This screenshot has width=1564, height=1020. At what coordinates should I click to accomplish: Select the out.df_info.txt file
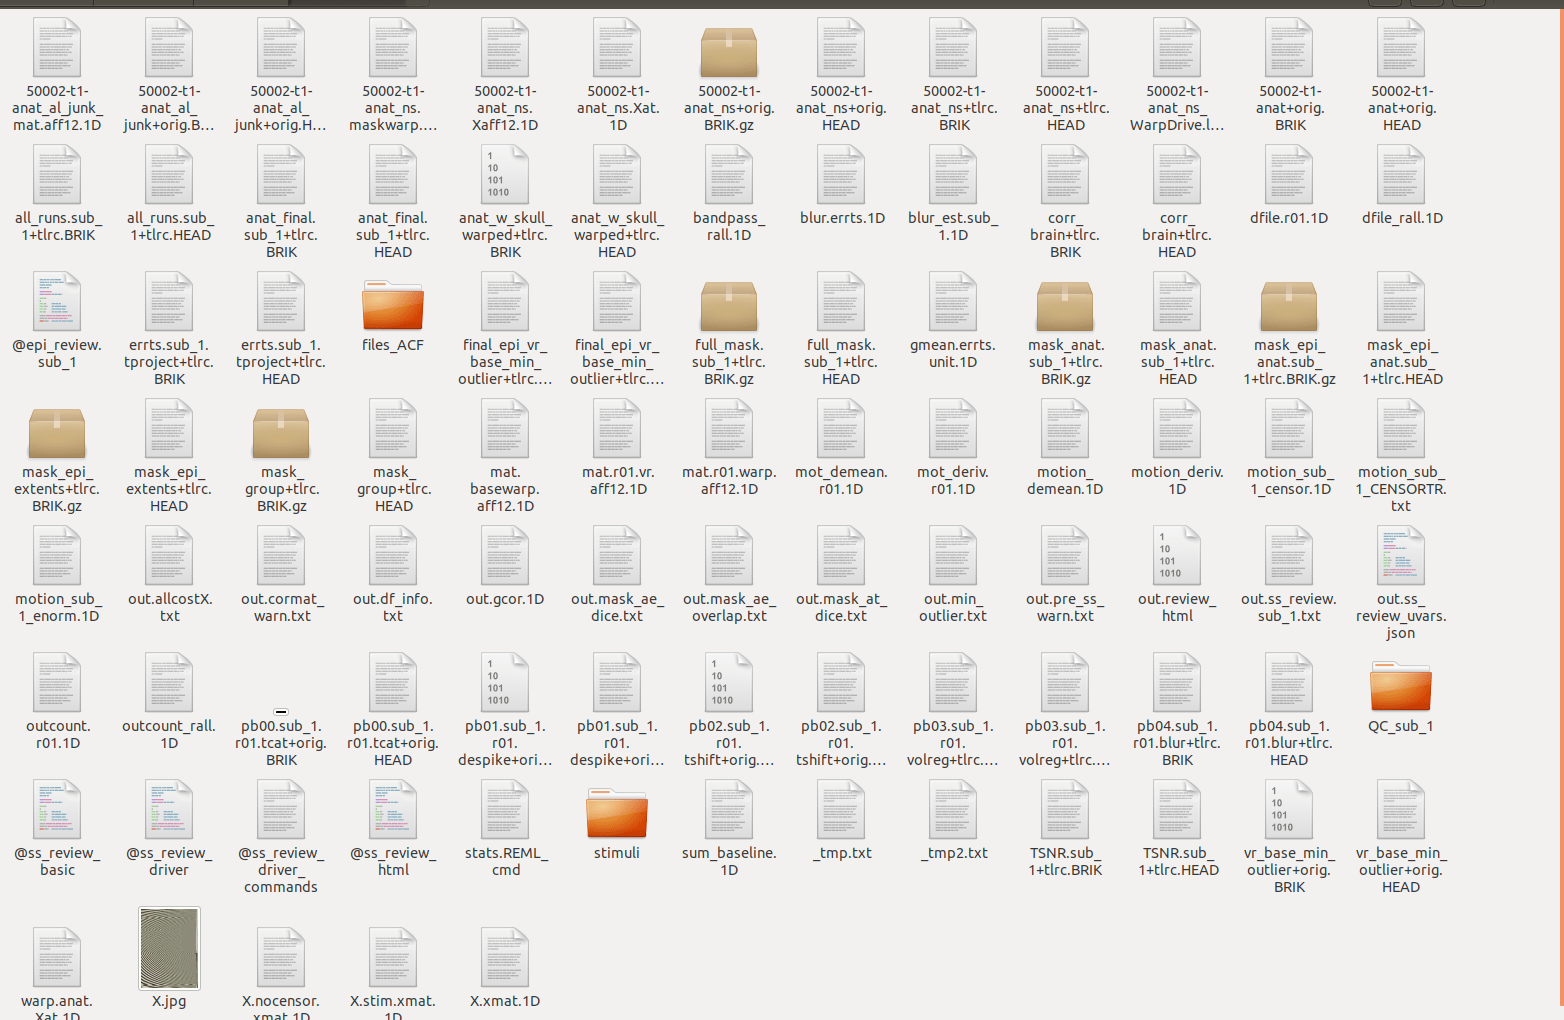pos(393,555)
